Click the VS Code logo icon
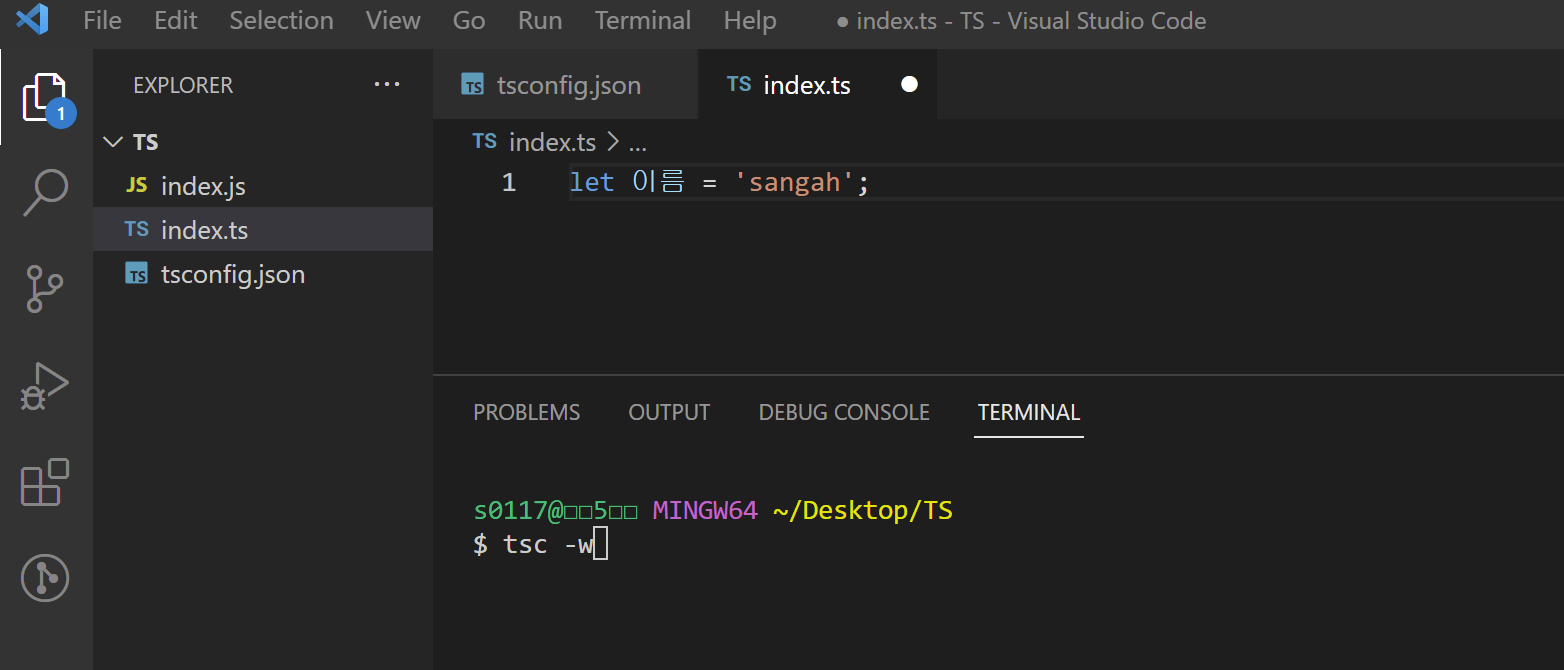This screenshot has height=670, width=1564. pyautogui.click(x=32, y=20)
